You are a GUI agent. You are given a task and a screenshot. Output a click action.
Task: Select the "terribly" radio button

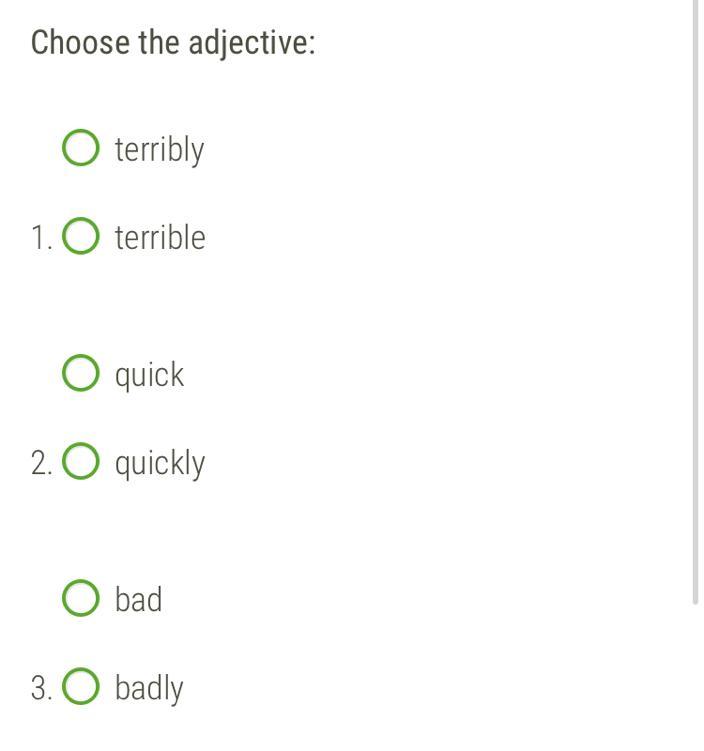click(80, 148)
